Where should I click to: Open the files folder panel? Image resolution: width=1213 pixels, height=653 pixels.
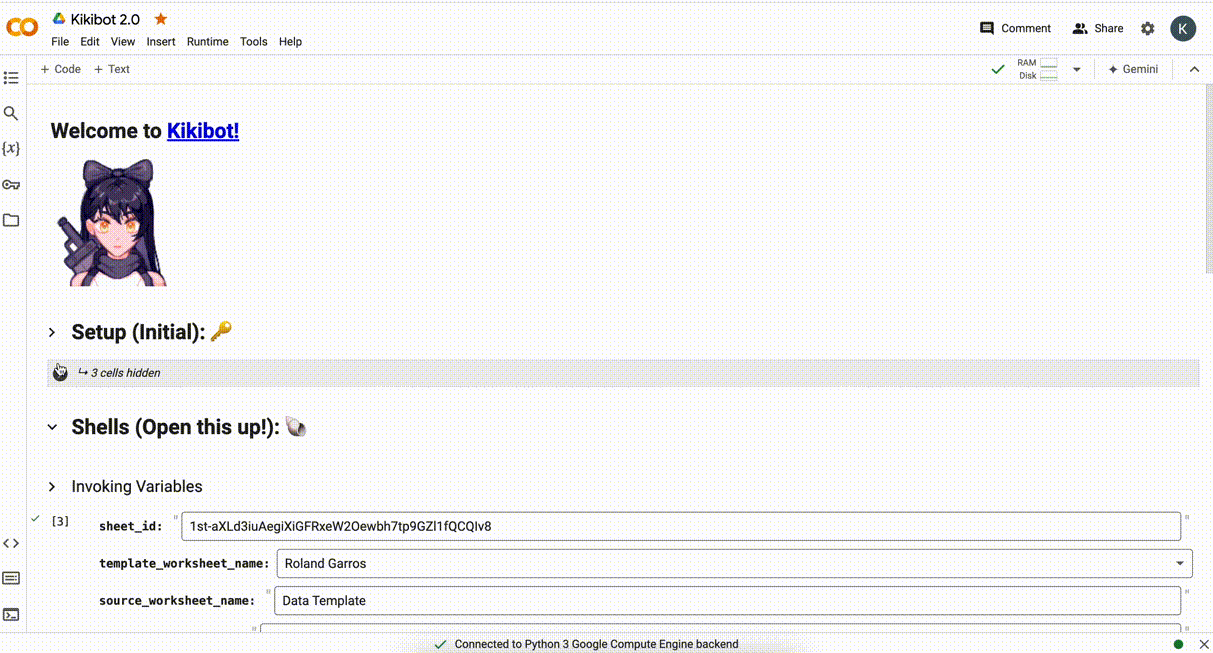tap(11, 220)
